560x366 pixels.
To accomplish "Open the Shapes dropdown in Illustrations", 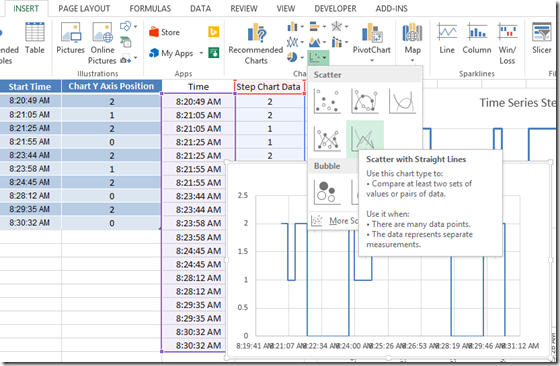I will tap(128, 26).
